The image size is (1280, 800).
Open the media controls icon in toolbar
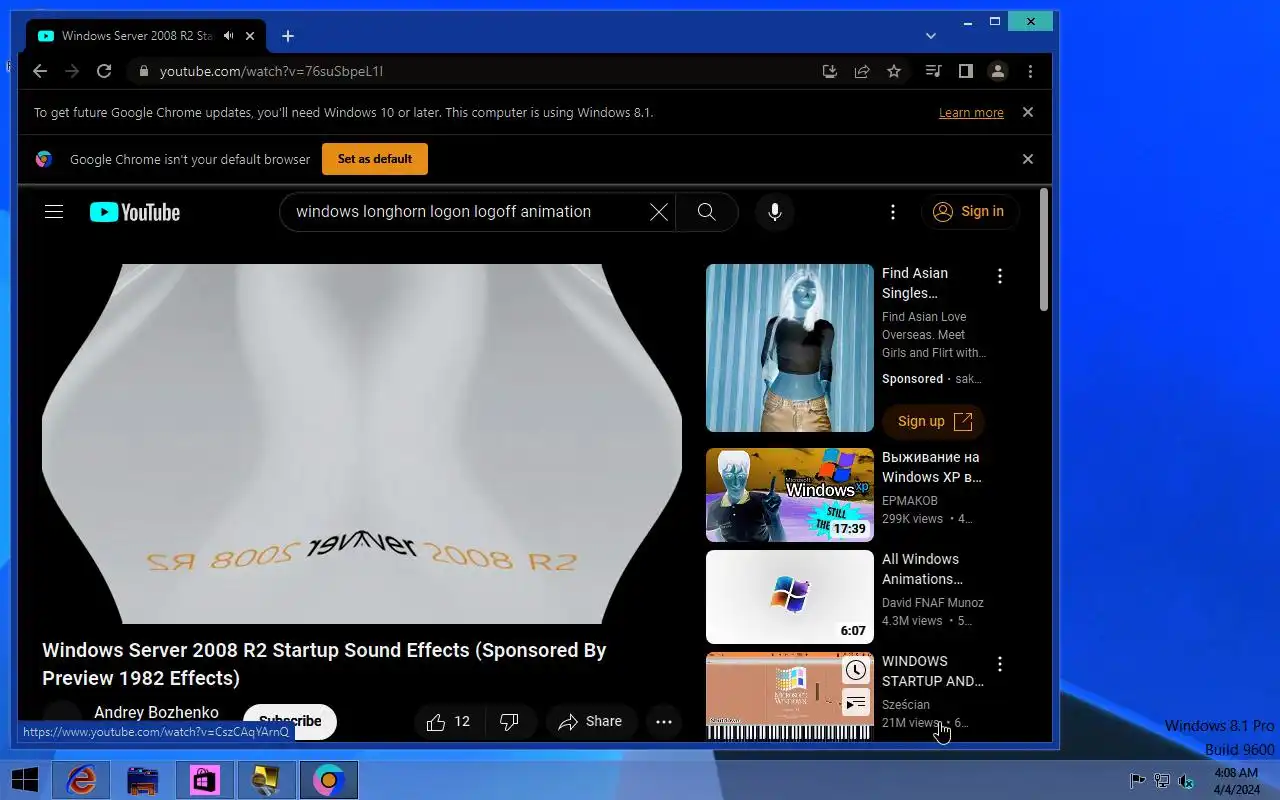click(933, 71)
